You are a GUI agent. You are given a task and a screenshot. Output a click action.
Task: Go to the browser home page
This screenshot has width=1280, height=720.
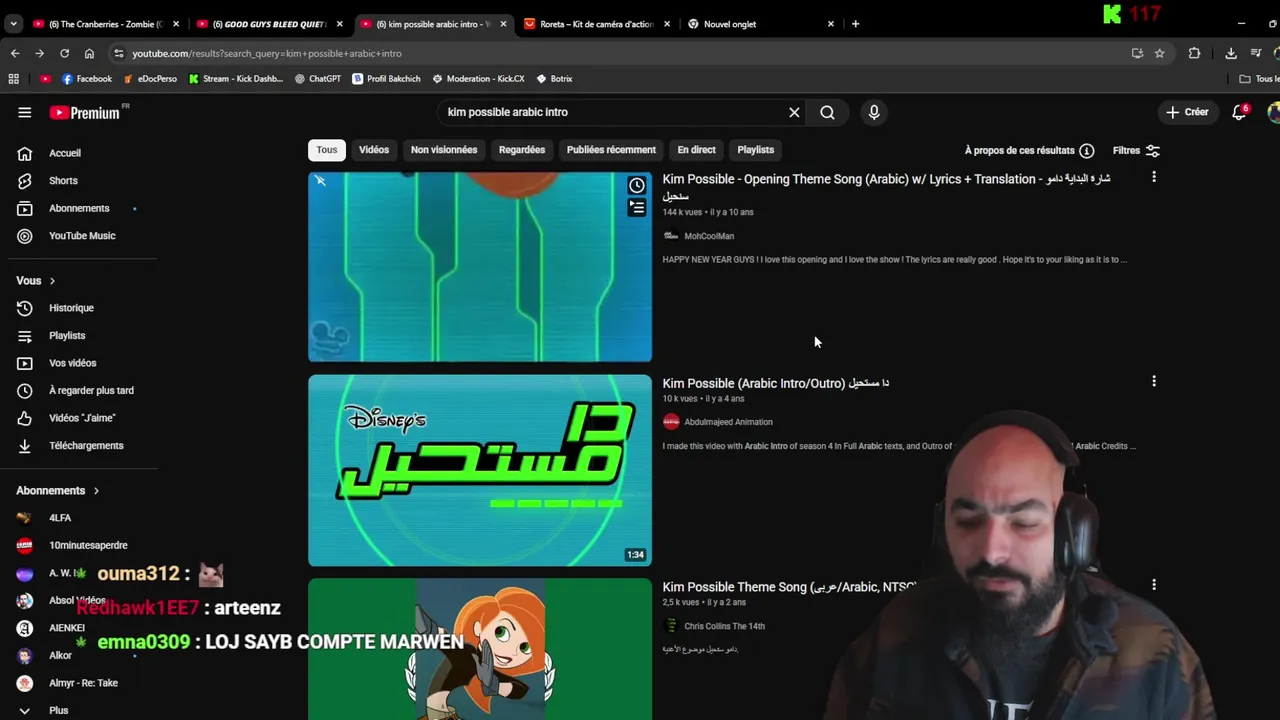pos(89,53)
